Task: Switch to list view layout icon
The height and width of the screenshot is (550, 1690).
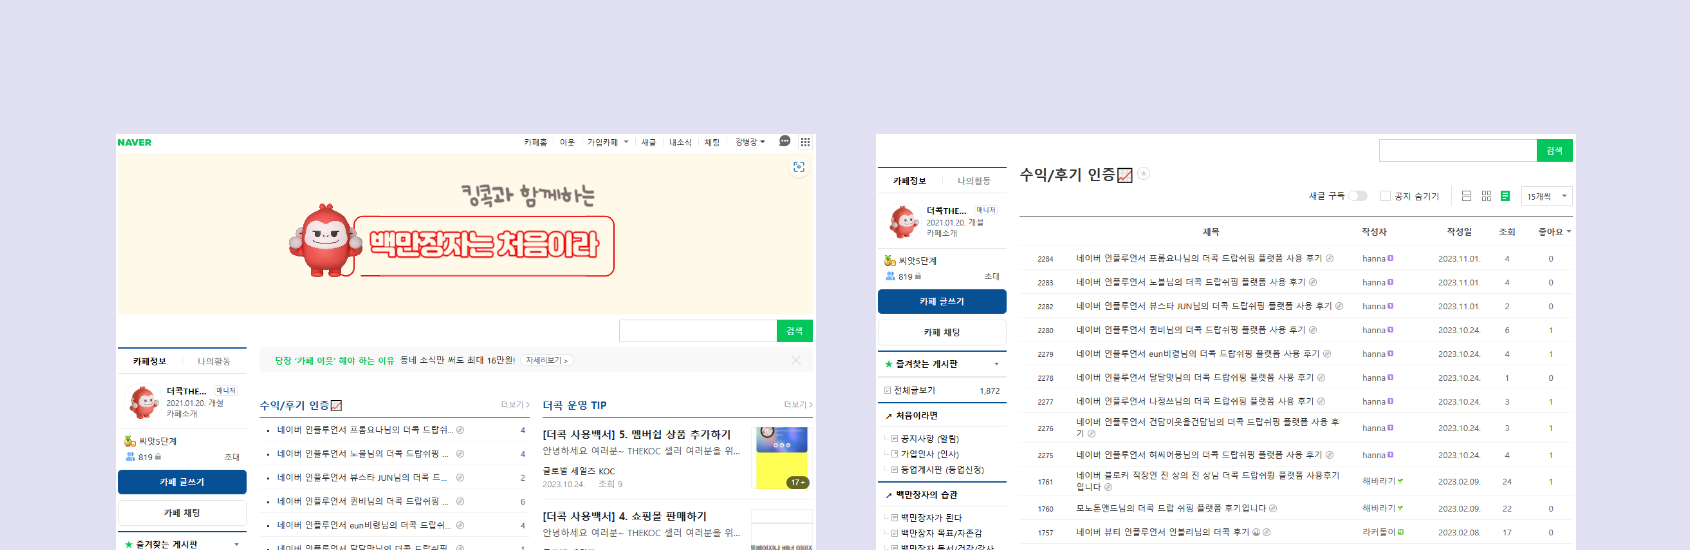Action: coord(1466,196)
